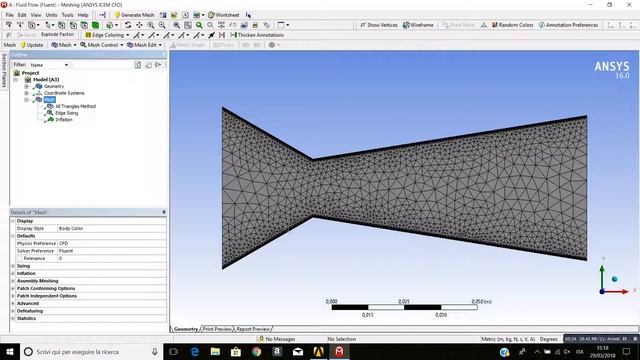Image resolution: width=640 pixels, height=360 pixels.
Task: Click the Zoom to Fit green magnifier
Action: (x=199, y=25)
